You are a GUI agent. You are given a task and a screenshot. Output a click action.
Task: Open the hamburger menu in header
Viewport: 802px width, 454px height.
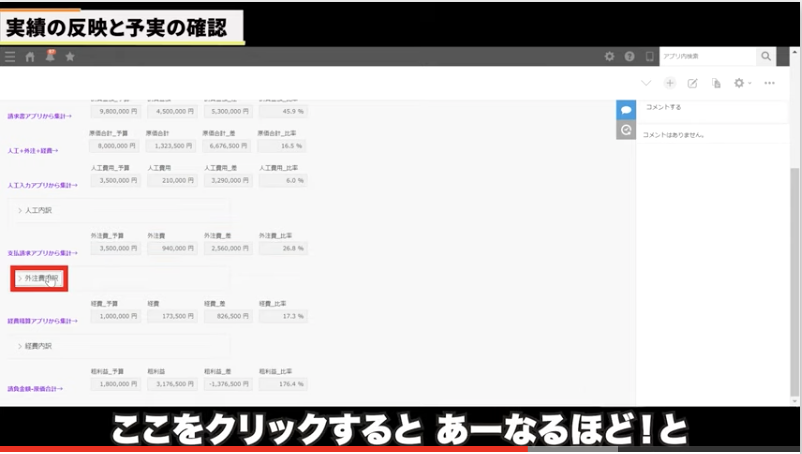[x=10, y=57]
